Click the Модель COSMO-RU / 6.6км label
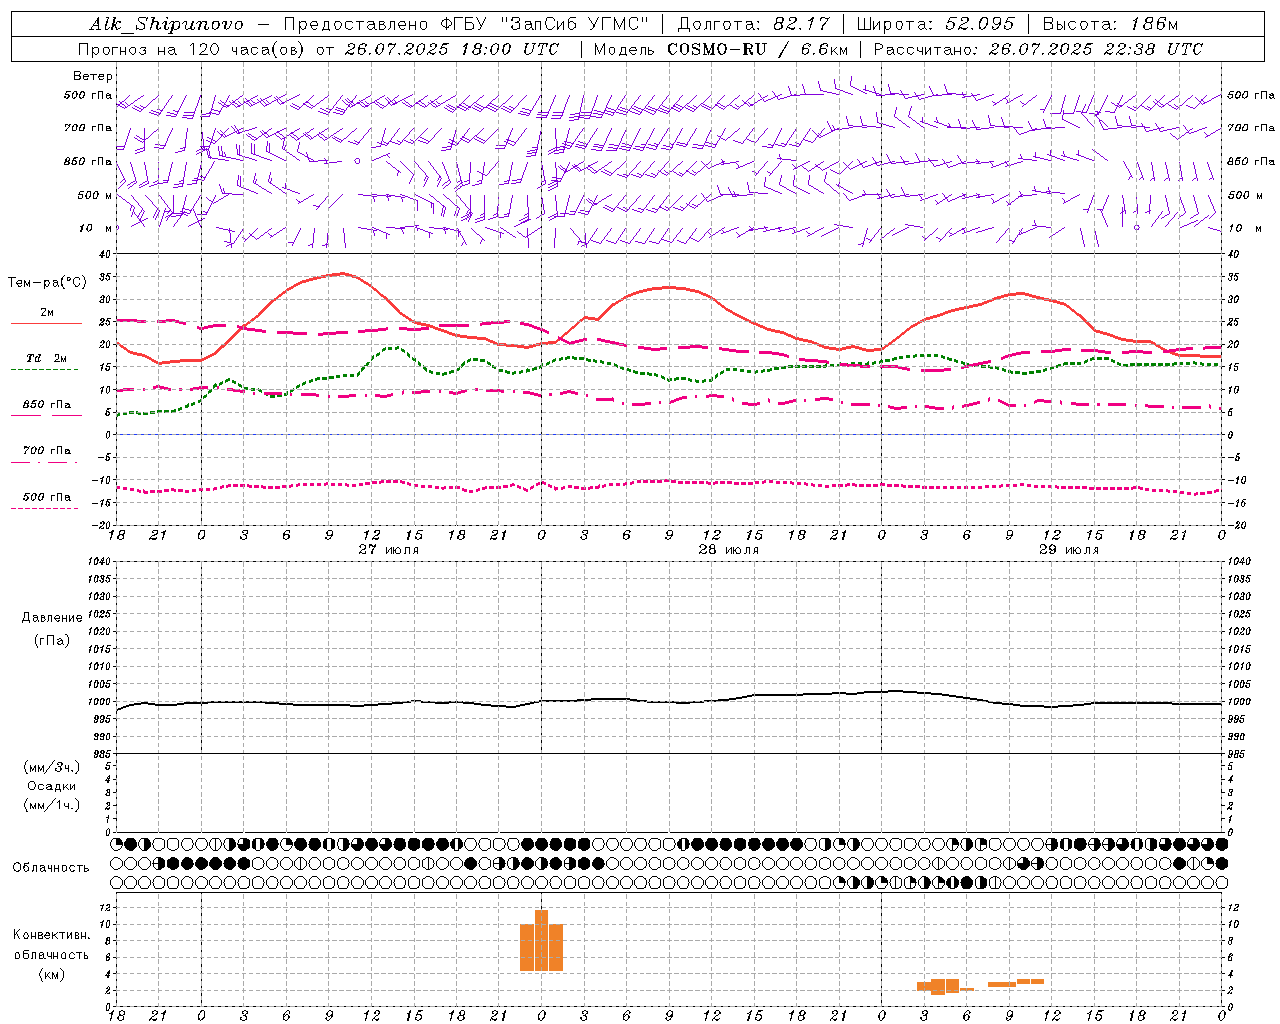Viewport: 1280px width, 1024px height. pyautogui.click(x=721, y=49)
